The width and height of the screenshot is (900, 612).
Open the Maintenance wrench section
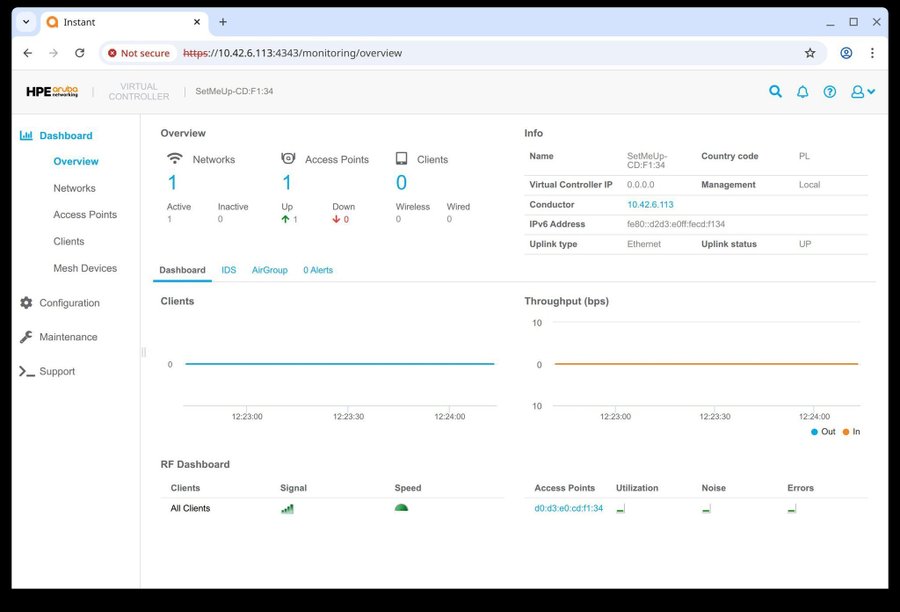coord(67,337)
